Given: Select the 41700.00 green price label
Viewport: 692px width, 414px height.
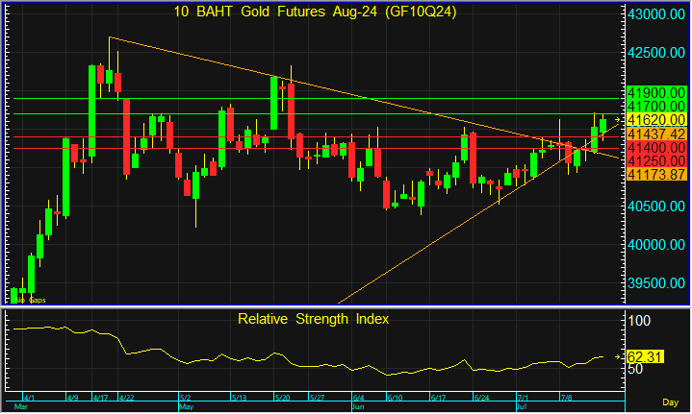Looking at the screenshot, I should [x=655, y=105].
